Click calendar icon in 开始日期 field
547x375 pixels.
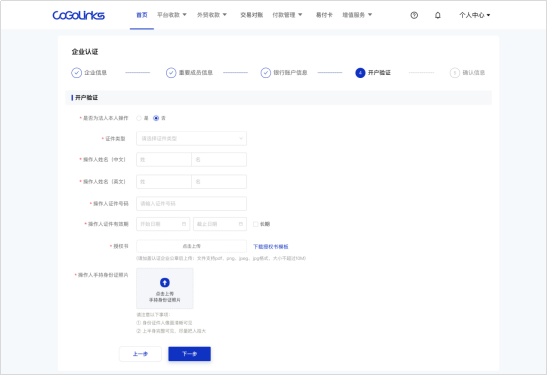(x=184, y=224)
